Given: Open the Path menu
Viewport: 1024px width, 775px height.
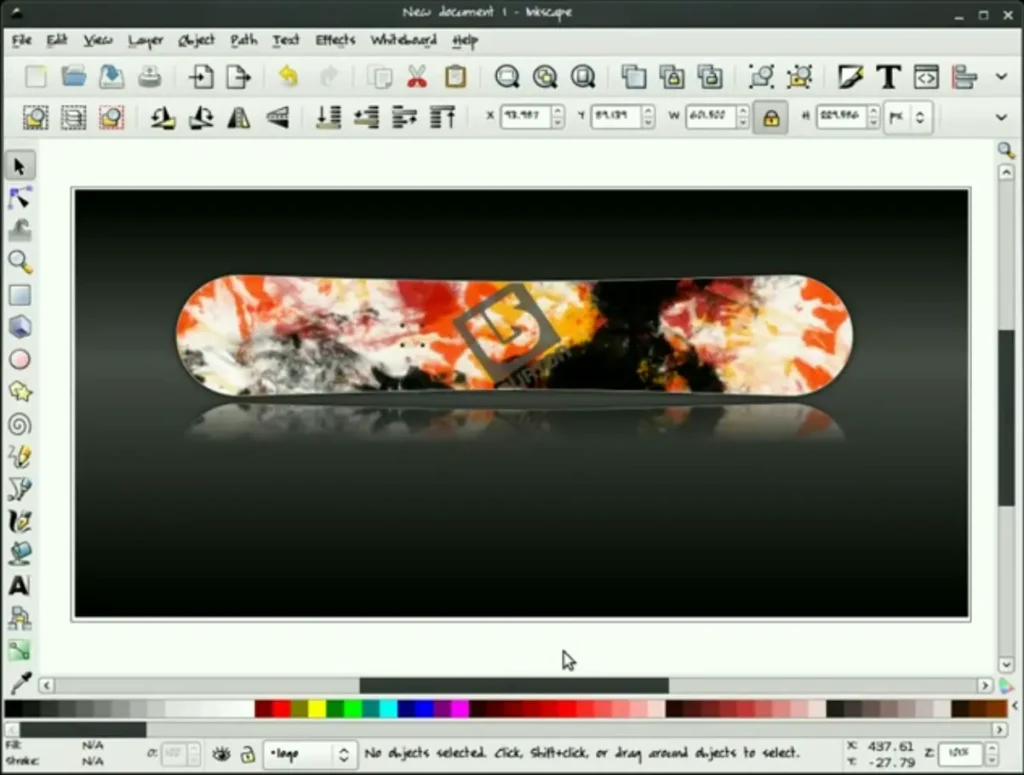Looking at the screenshot, I should [x=244, y=40].
